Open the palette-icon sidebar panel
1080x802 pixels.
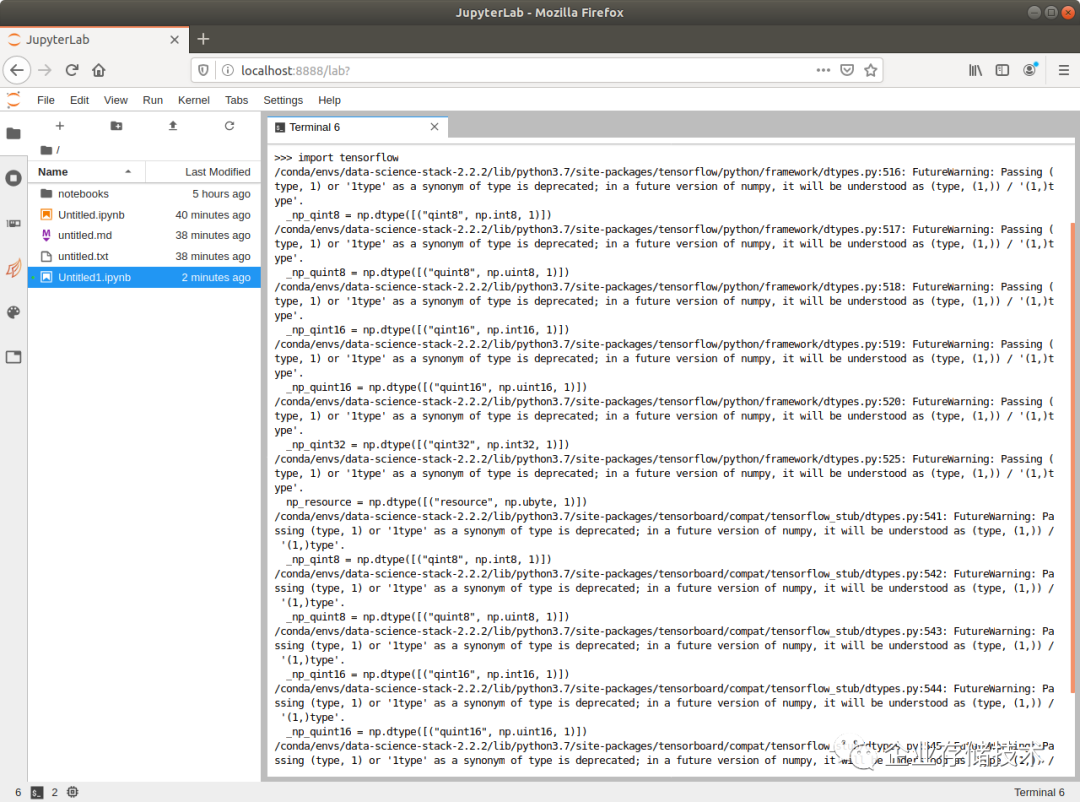click(13, 313)
